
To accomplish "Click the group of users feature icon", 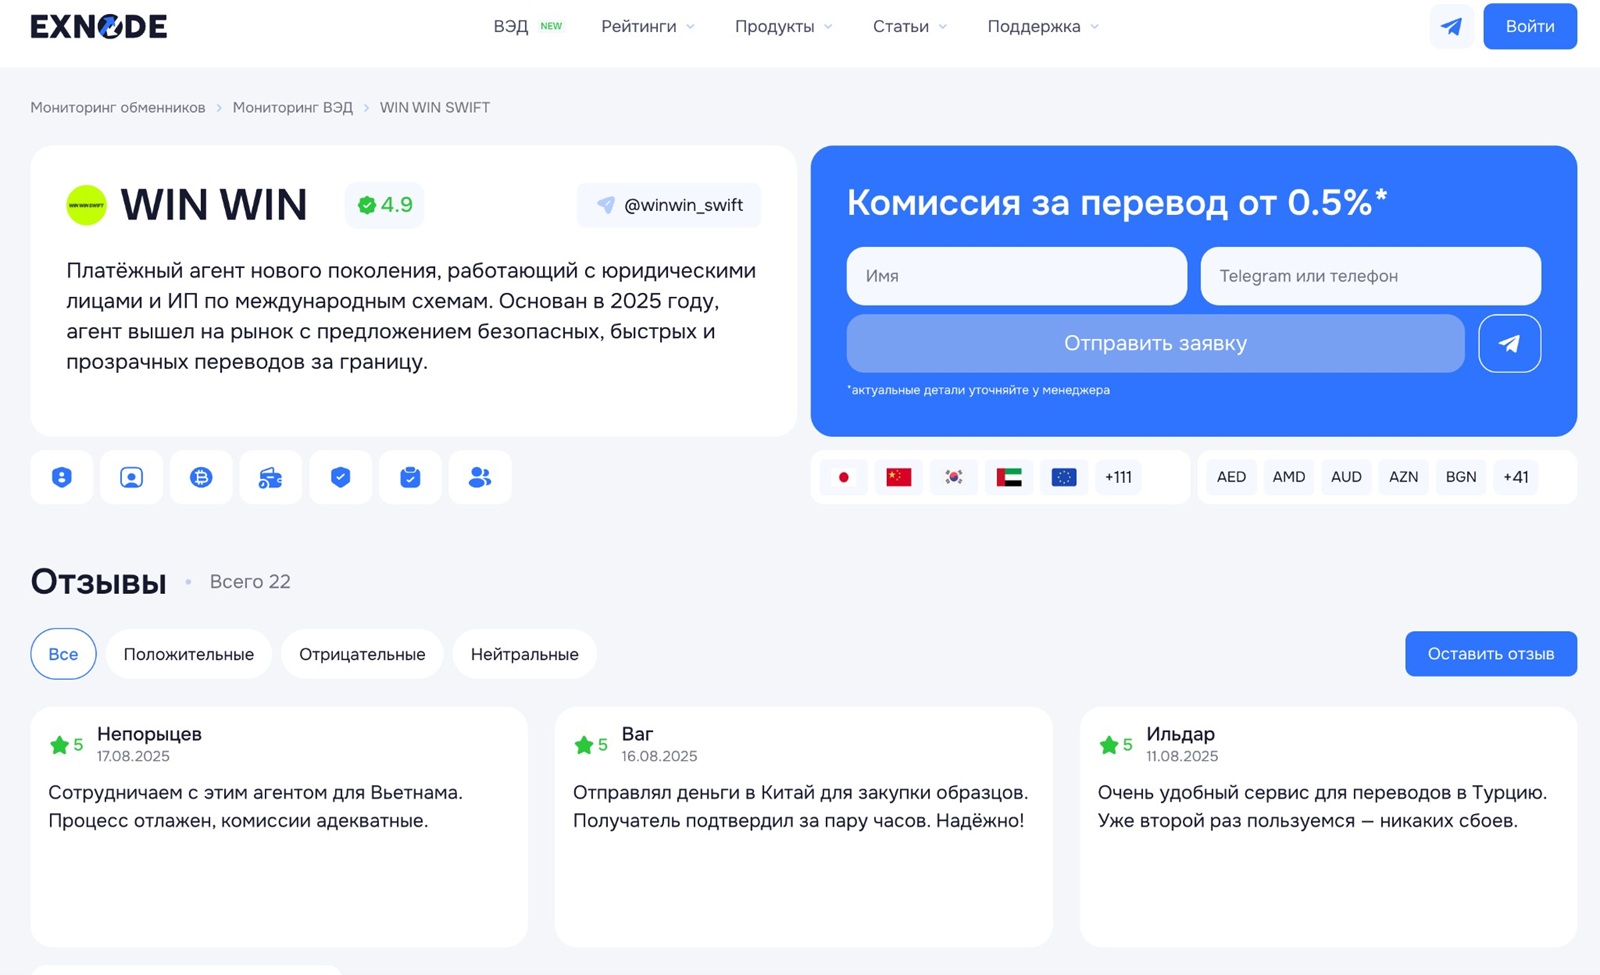I will click(480, 477).
